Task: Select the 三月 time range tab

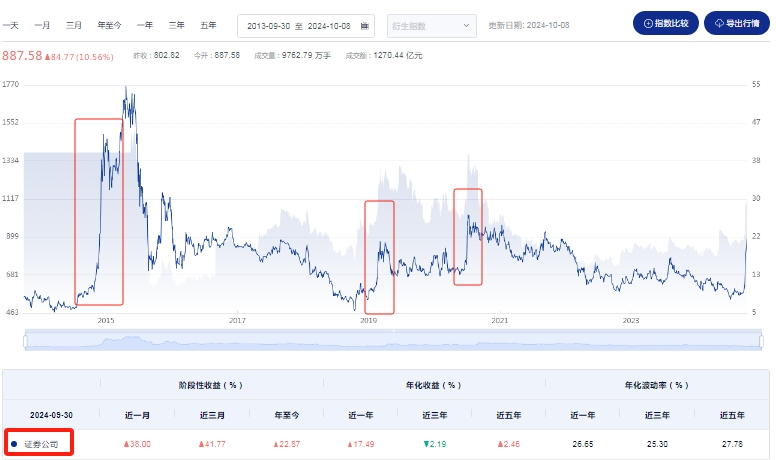Action: tap(74, 25)
